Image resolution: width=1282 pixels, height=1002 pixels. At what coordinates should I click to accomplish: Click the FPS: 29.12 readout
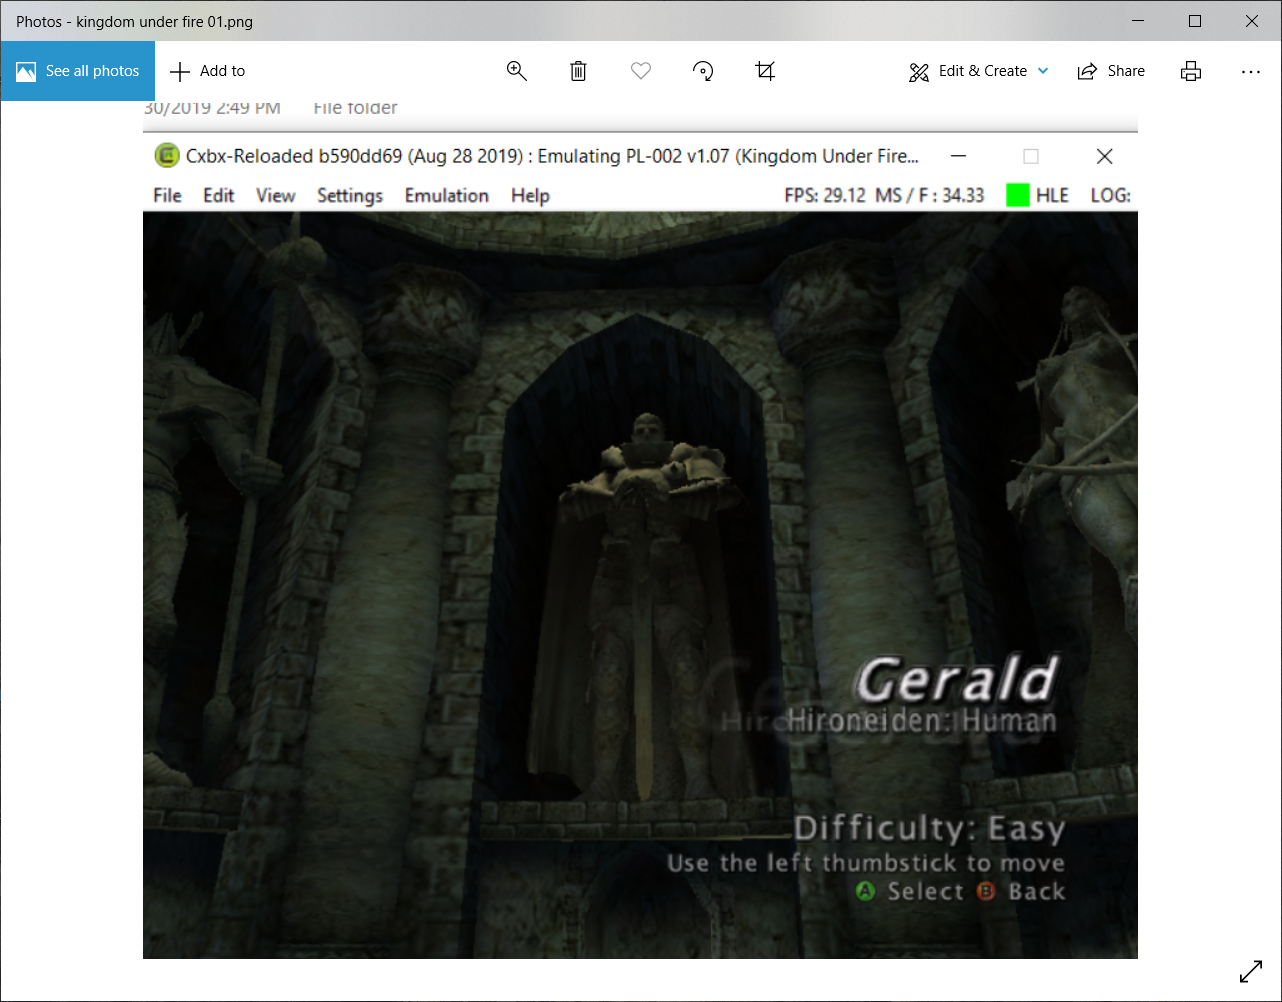(x=825, y=195)
